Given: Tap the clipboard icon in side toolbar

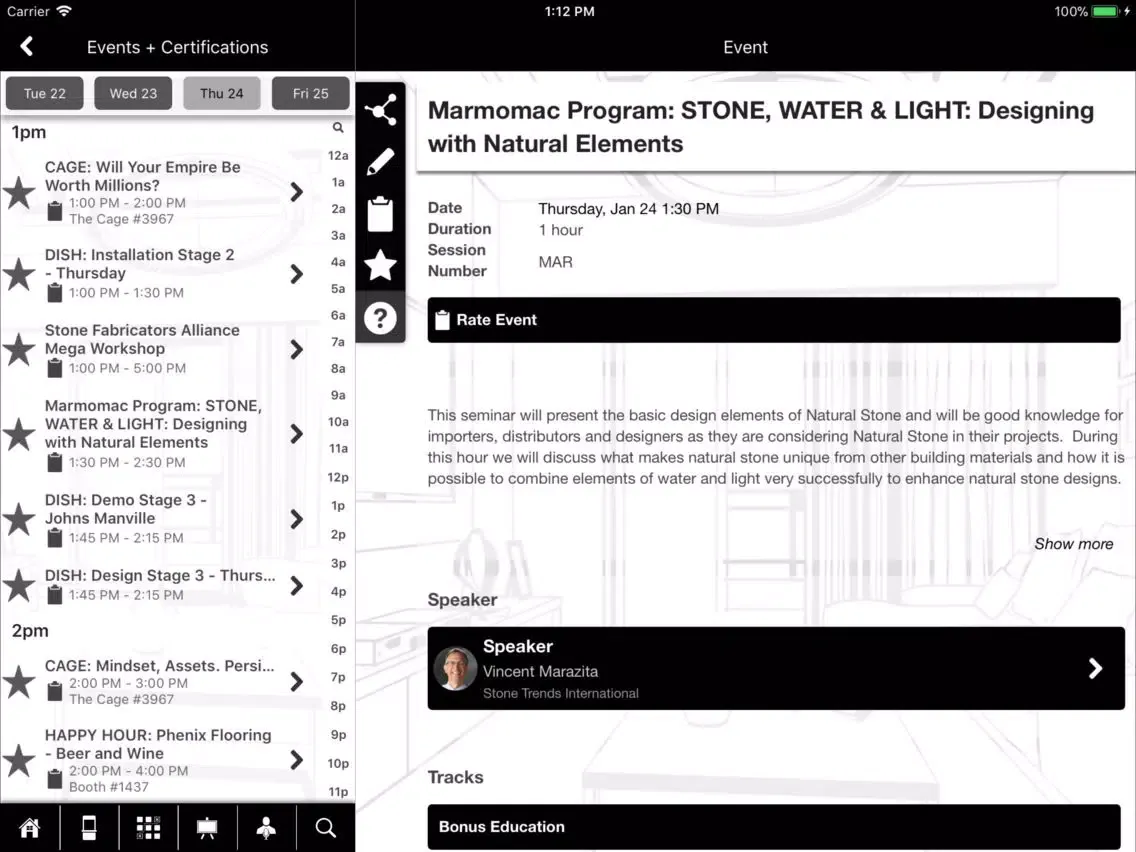Looking at the screenshot, I should (380, 214).
